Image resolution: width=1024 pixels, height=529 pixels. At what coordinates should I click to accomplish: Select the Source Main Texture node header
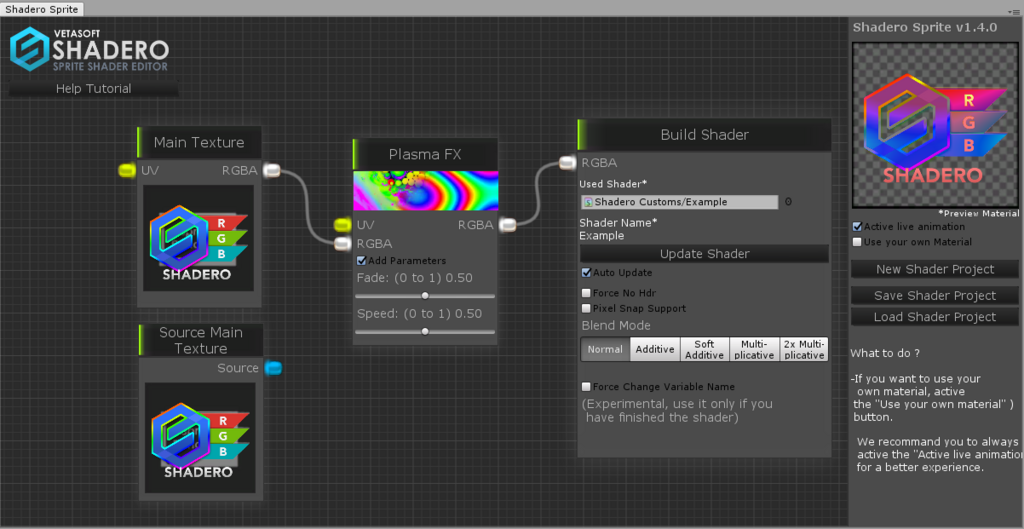(200, 340)
